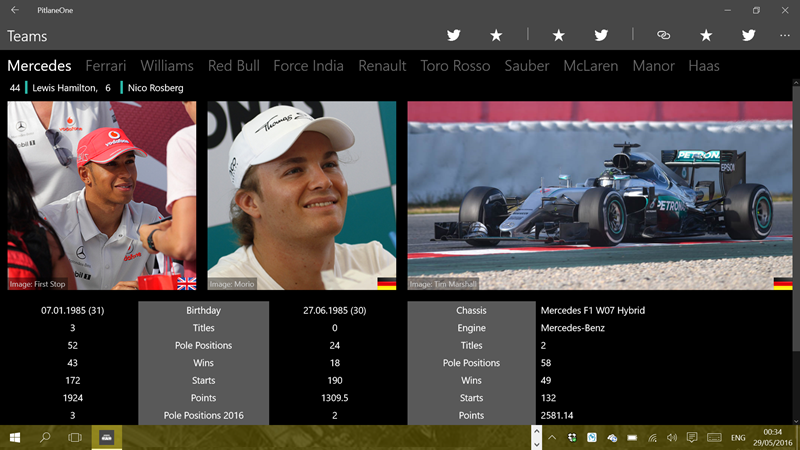Viewport: 800px width, 450px height.
Task: Open the McLaren team tab
Action: coord(590,66)
